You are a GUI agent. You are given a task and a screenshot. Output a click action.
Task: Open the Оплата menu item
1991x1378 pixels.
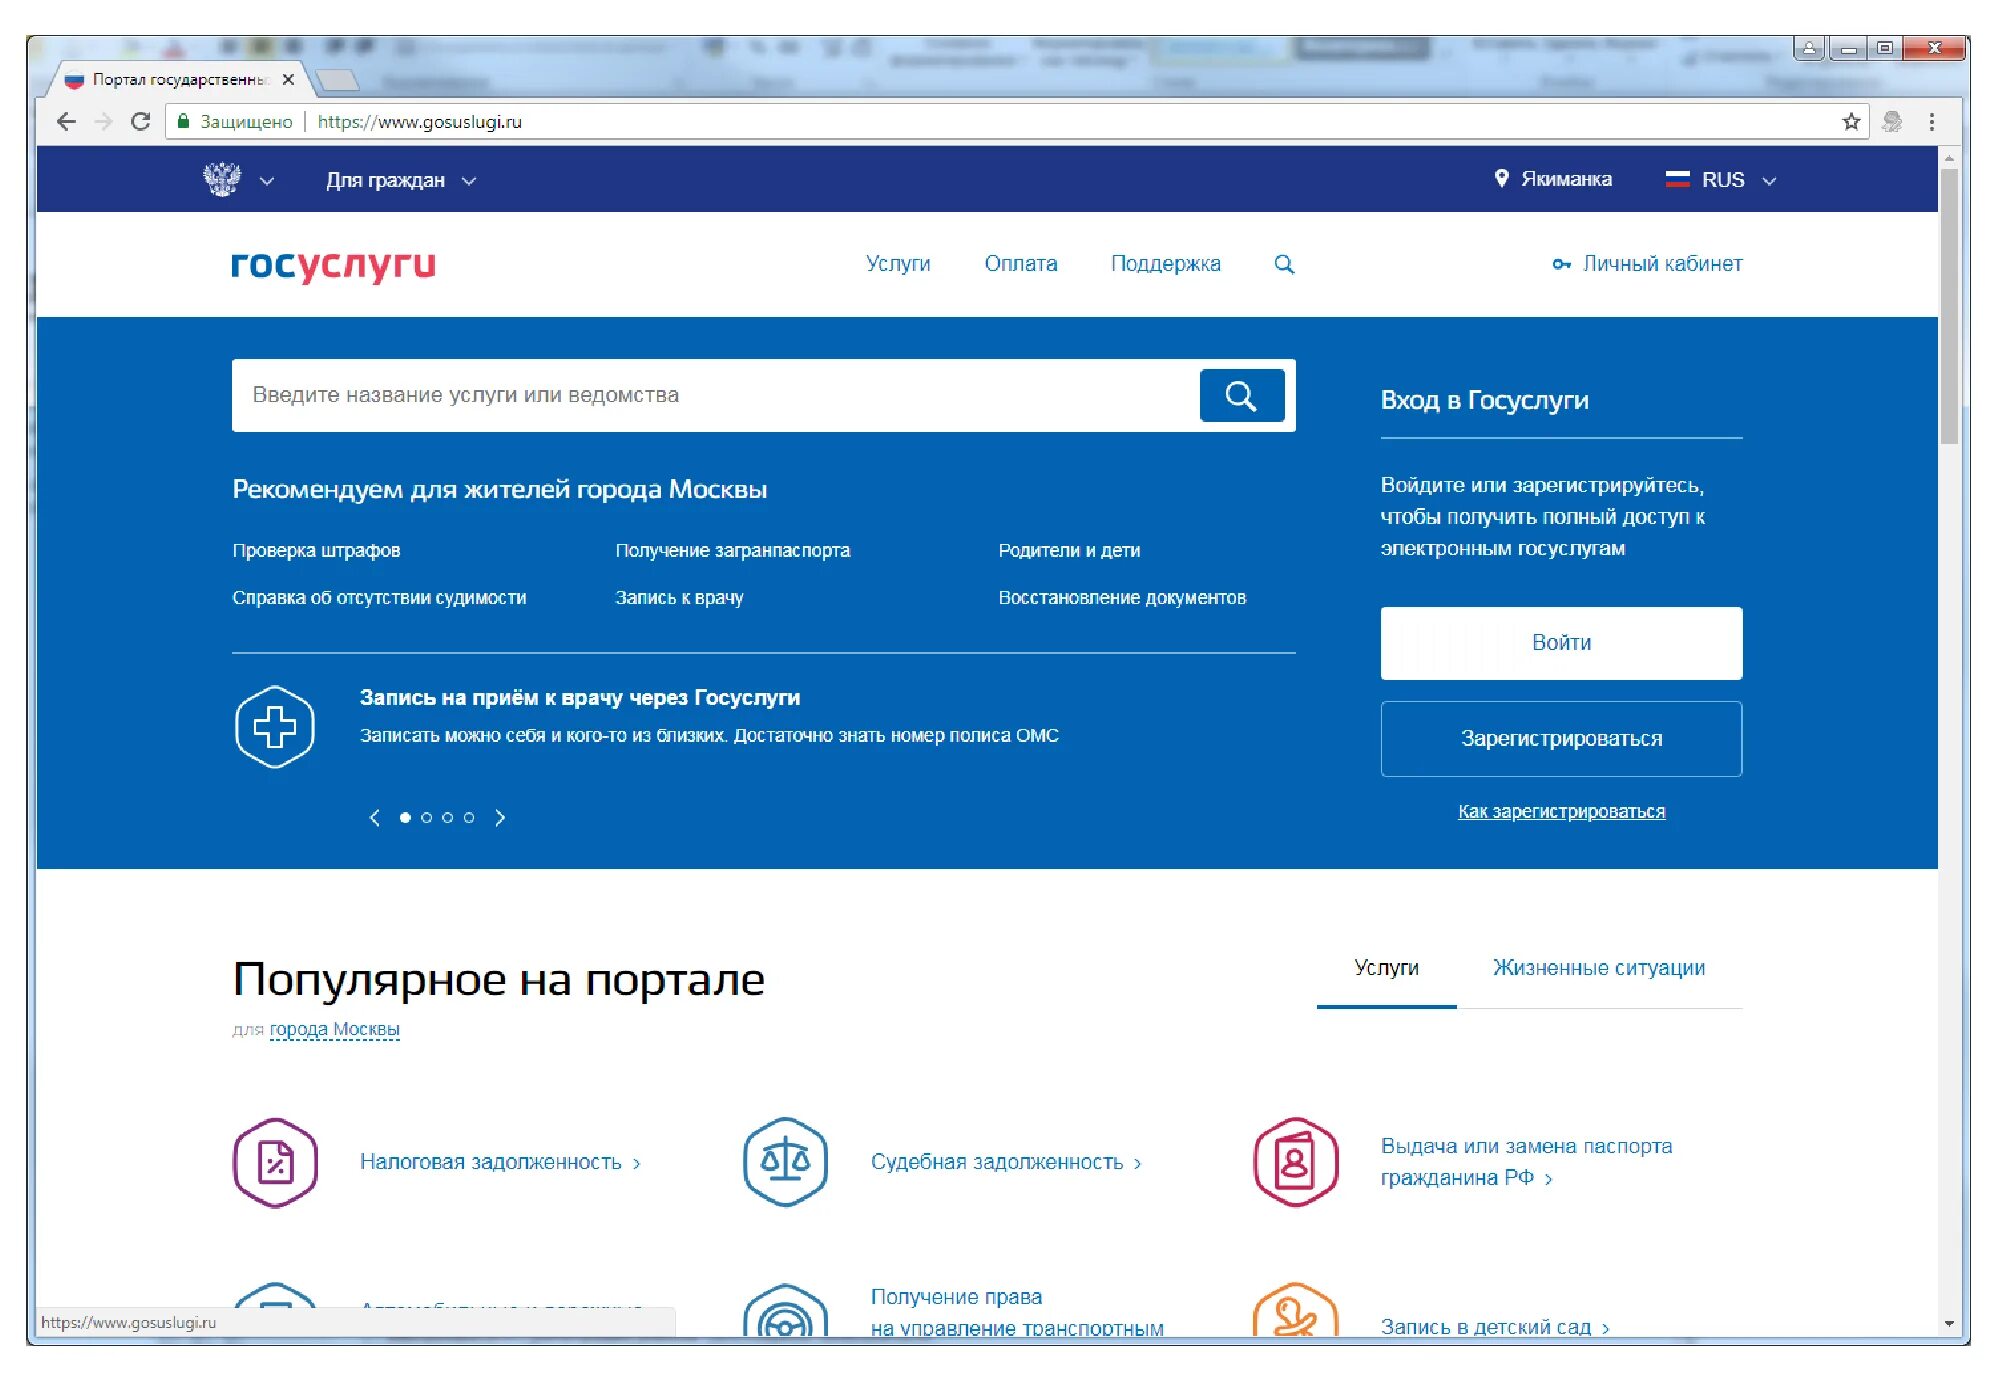tap(1021, 264)
